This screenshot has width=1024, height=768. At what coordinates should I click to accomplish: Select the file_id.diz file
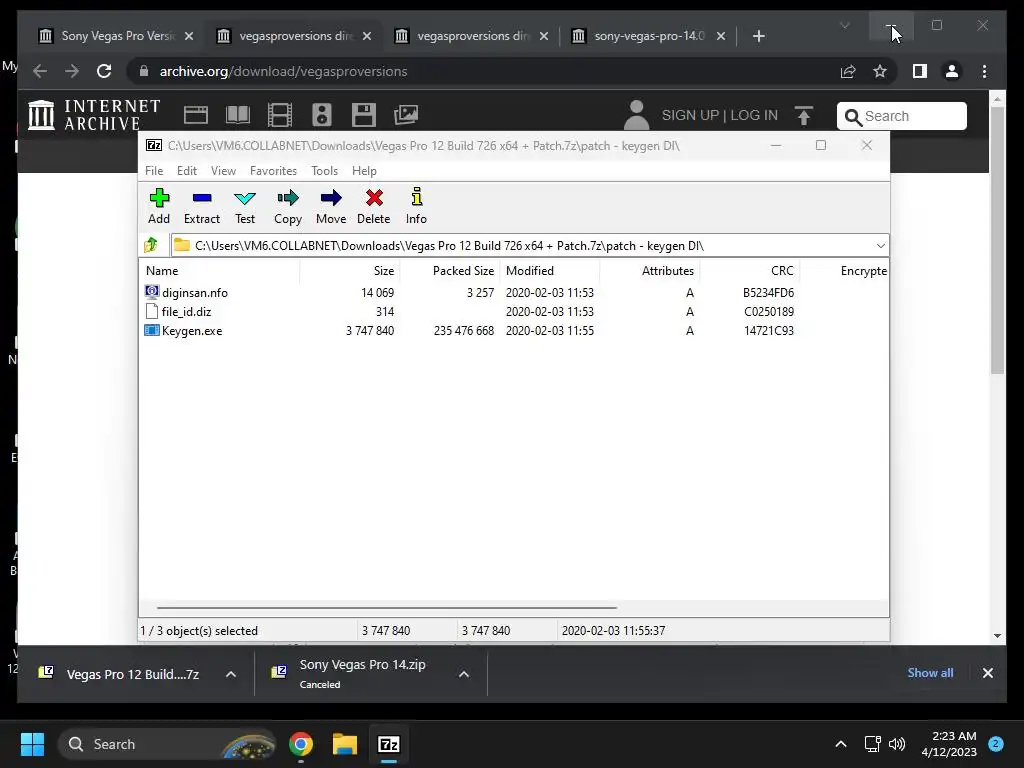(186, 312)
